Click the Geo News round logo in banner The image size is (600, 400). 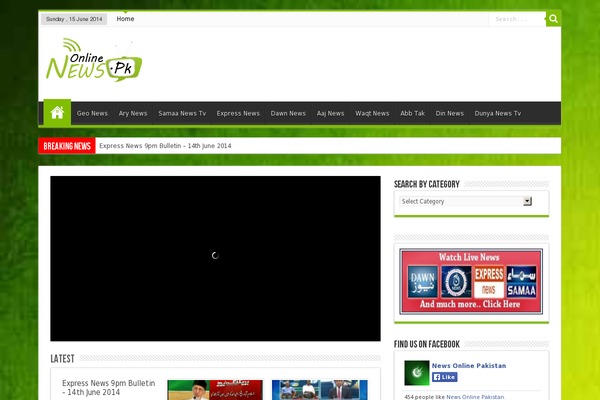coord(456,282)
